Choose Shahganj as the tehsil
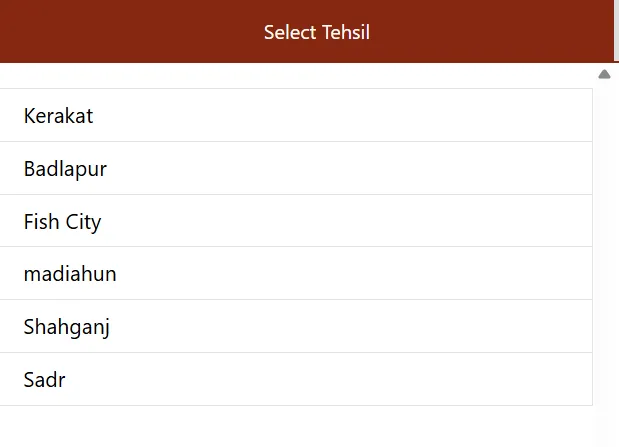 point(67,327)
